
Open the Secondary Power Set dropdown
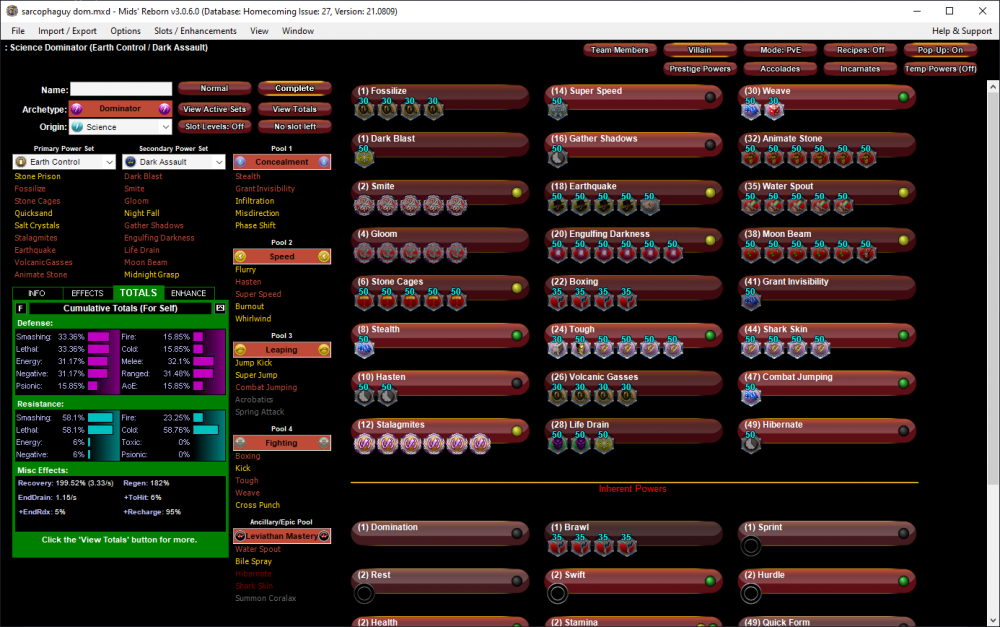[x=172, y=161]
